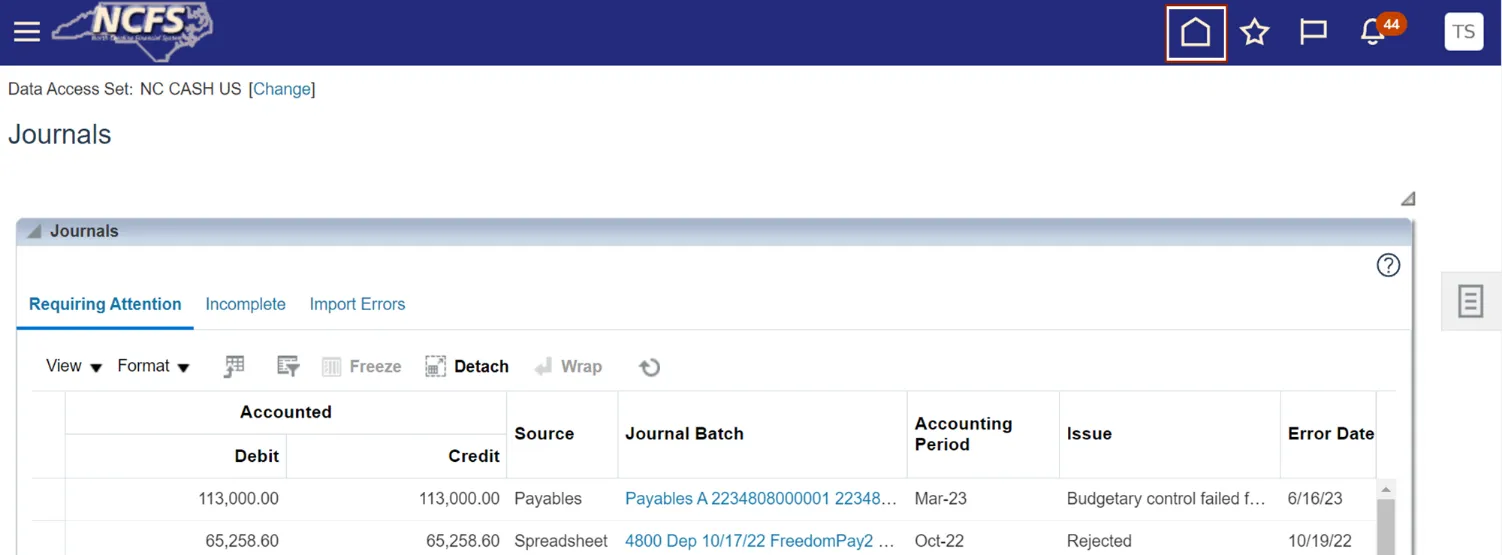Open the Watchlist flag icon

point(1313,32)
